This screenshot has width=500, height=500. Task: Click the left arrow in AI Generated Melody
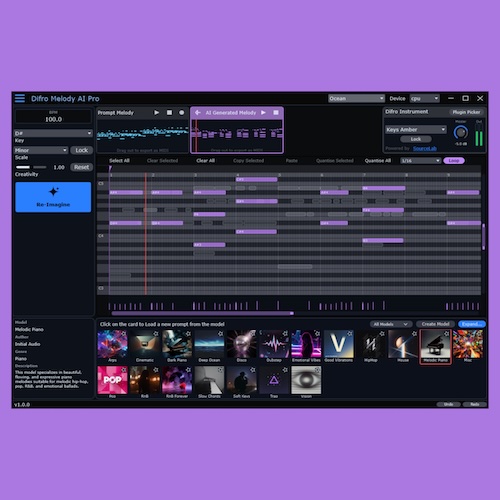point(198,113)
